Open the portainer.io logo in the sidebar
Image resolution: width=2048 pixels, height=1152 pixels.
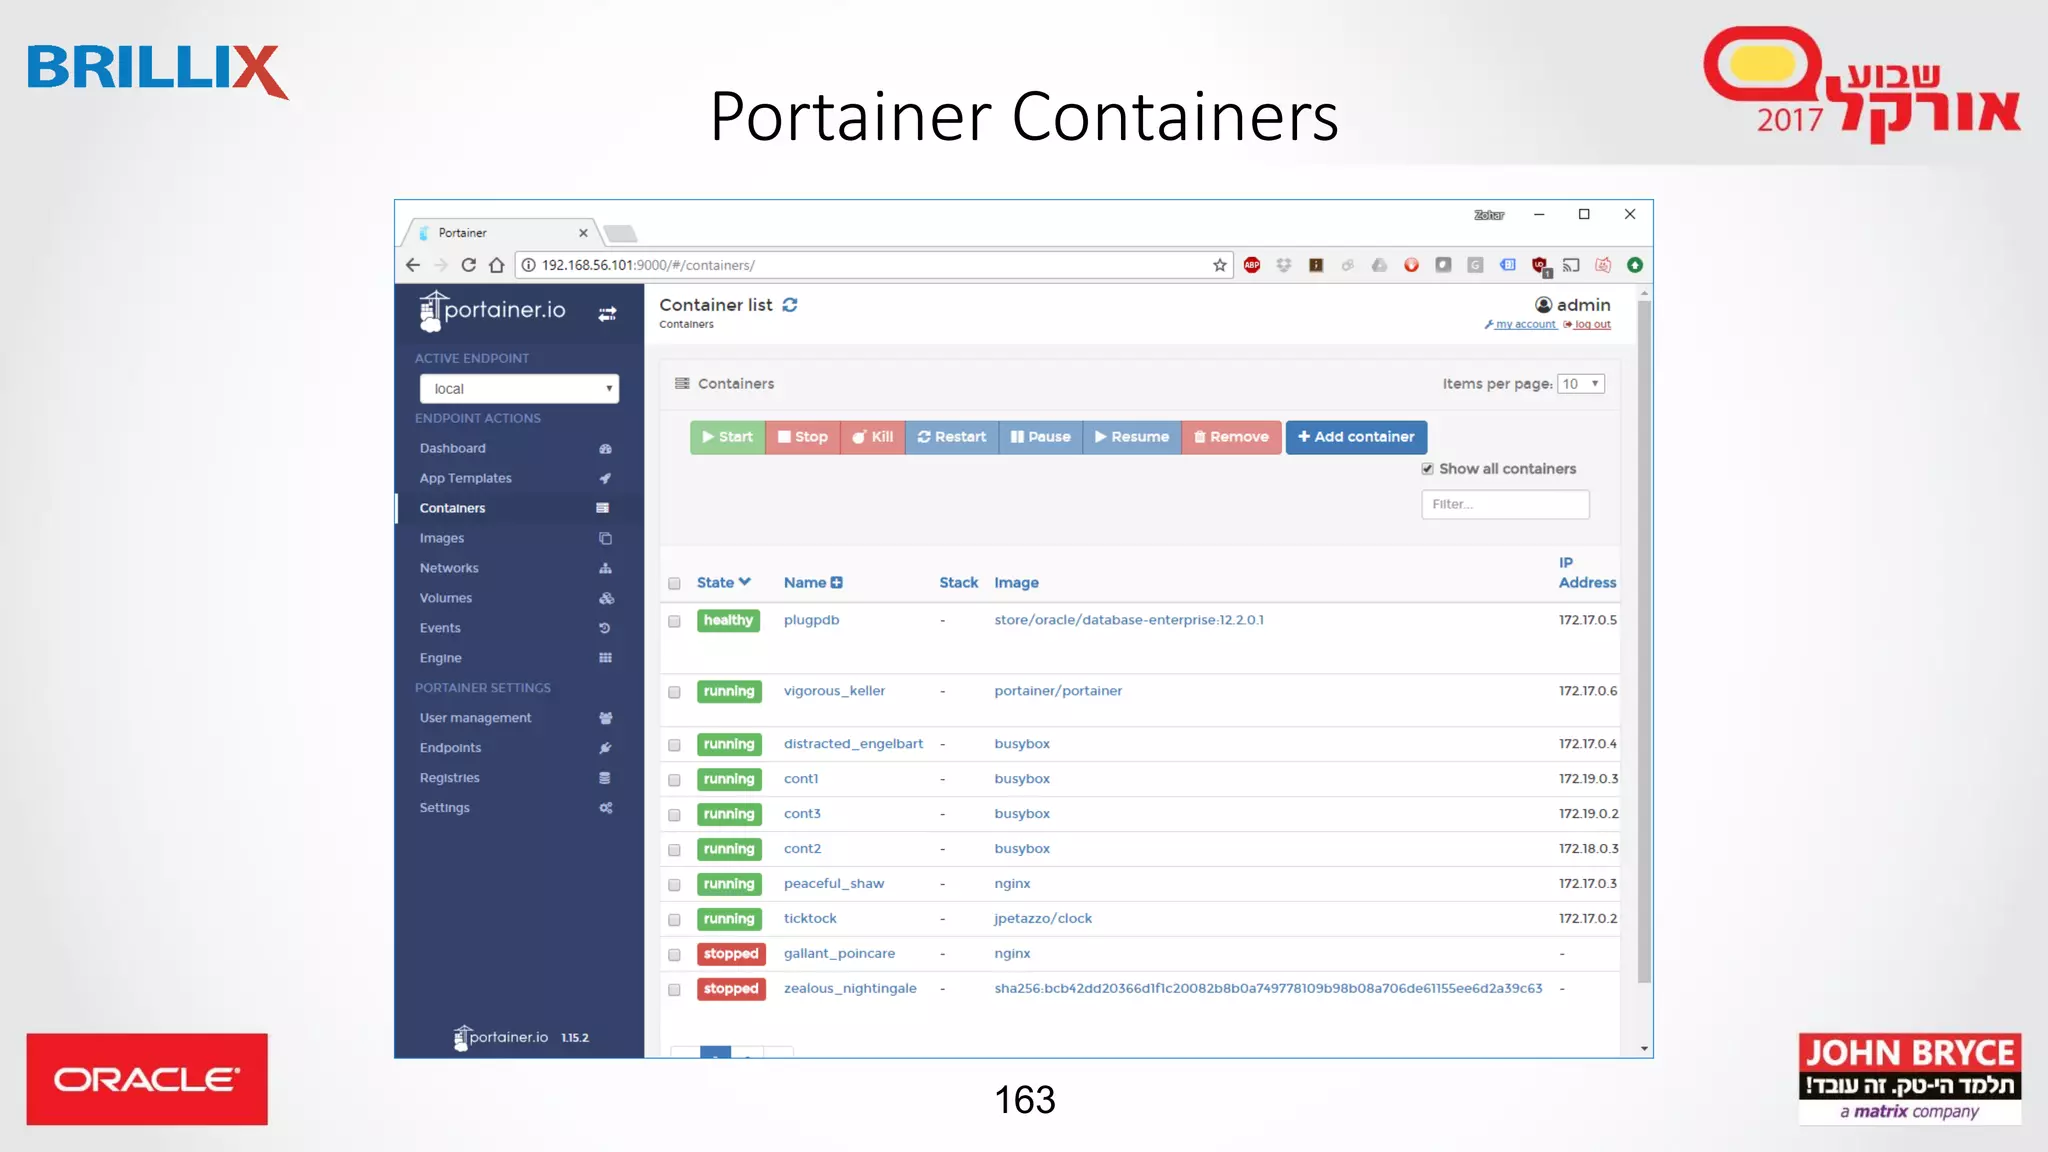pyautogui.click(x=492, y=311)
